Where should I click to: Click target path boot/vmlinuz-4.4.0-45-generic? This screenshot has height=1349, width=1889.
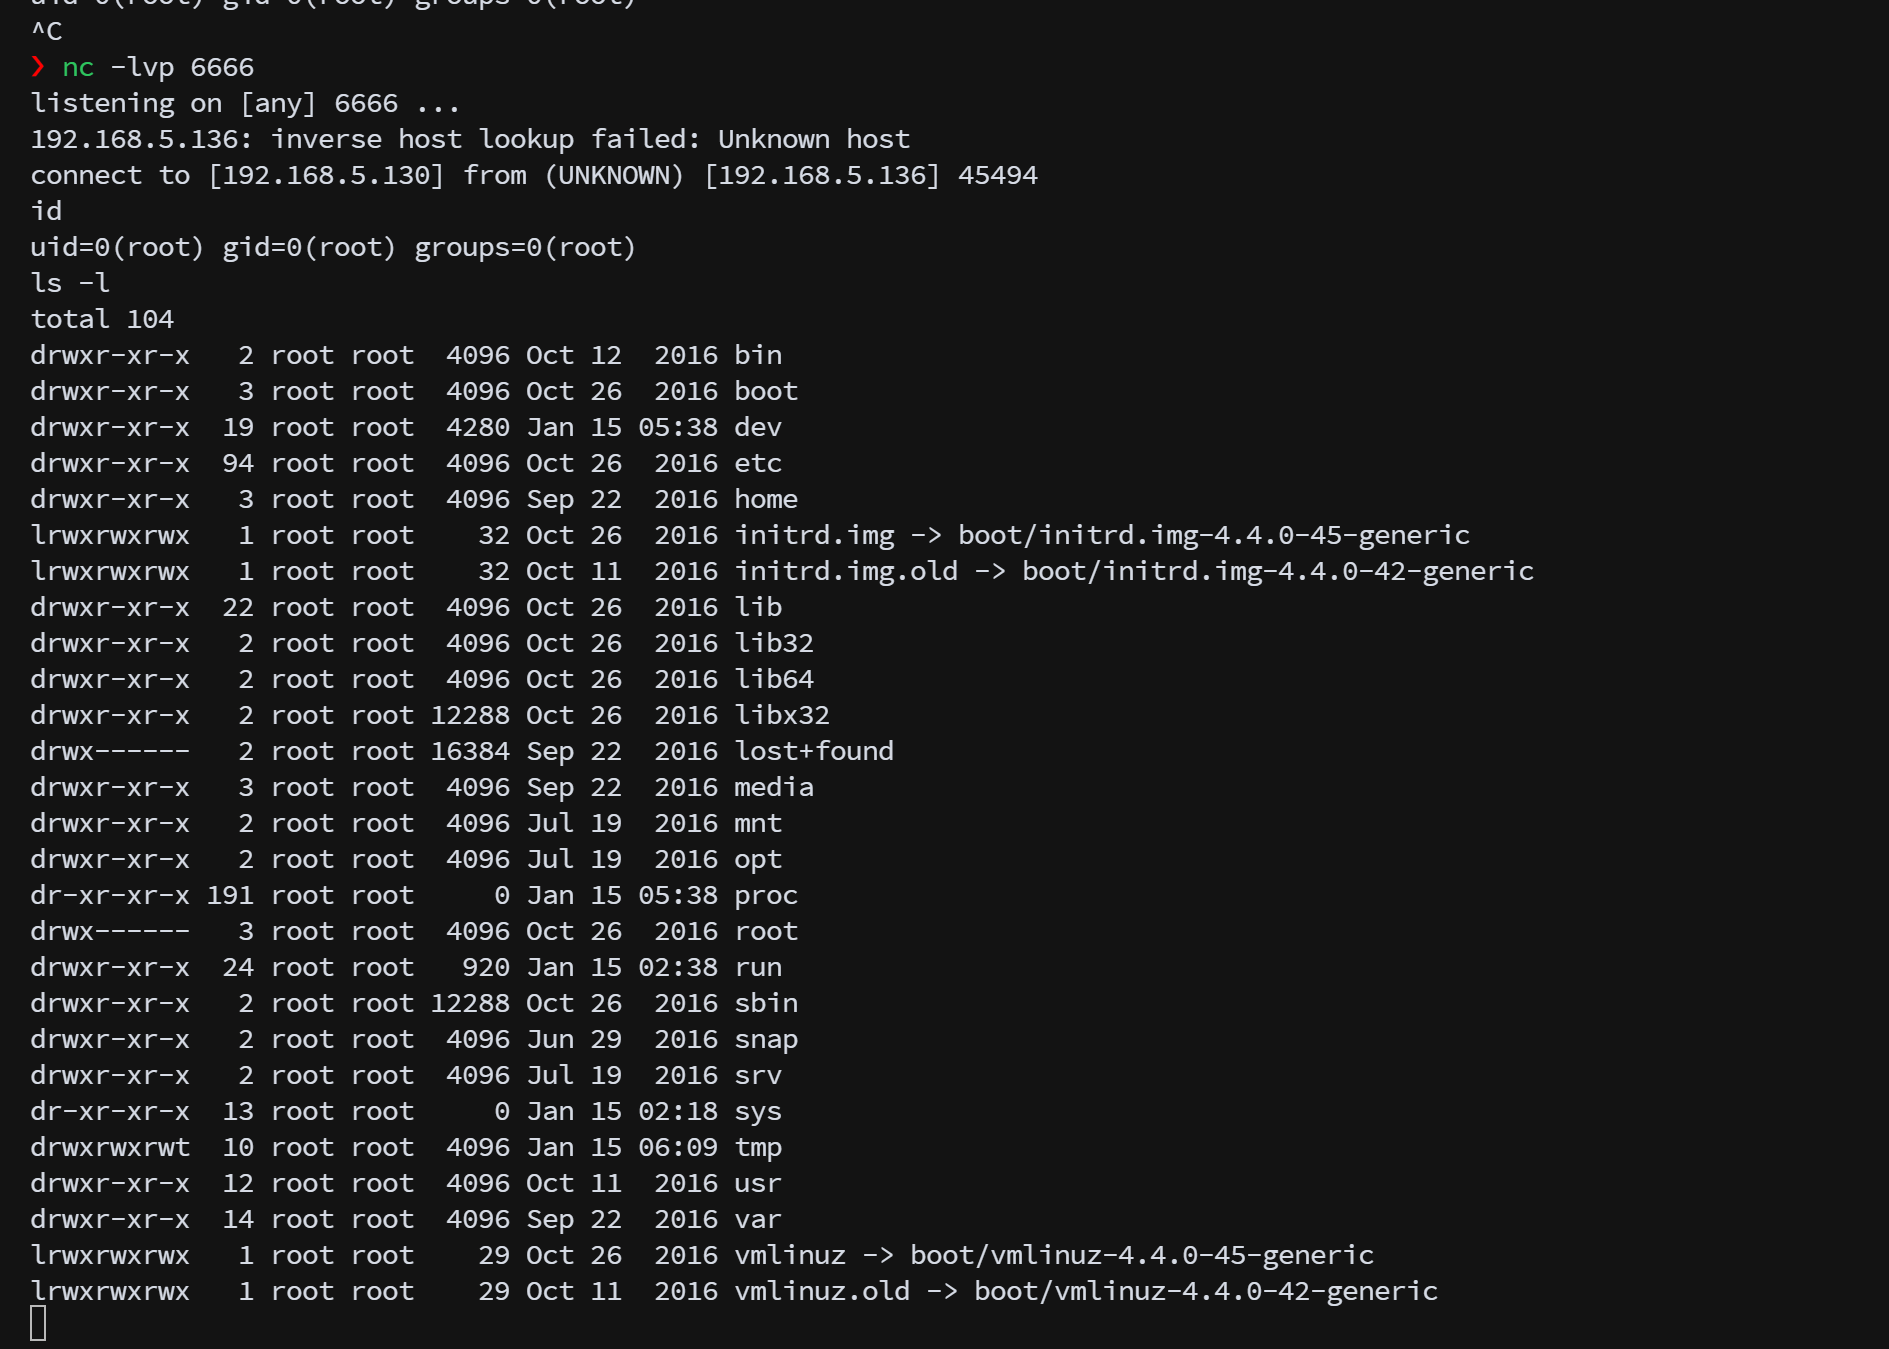[x=1142, y=1255]
